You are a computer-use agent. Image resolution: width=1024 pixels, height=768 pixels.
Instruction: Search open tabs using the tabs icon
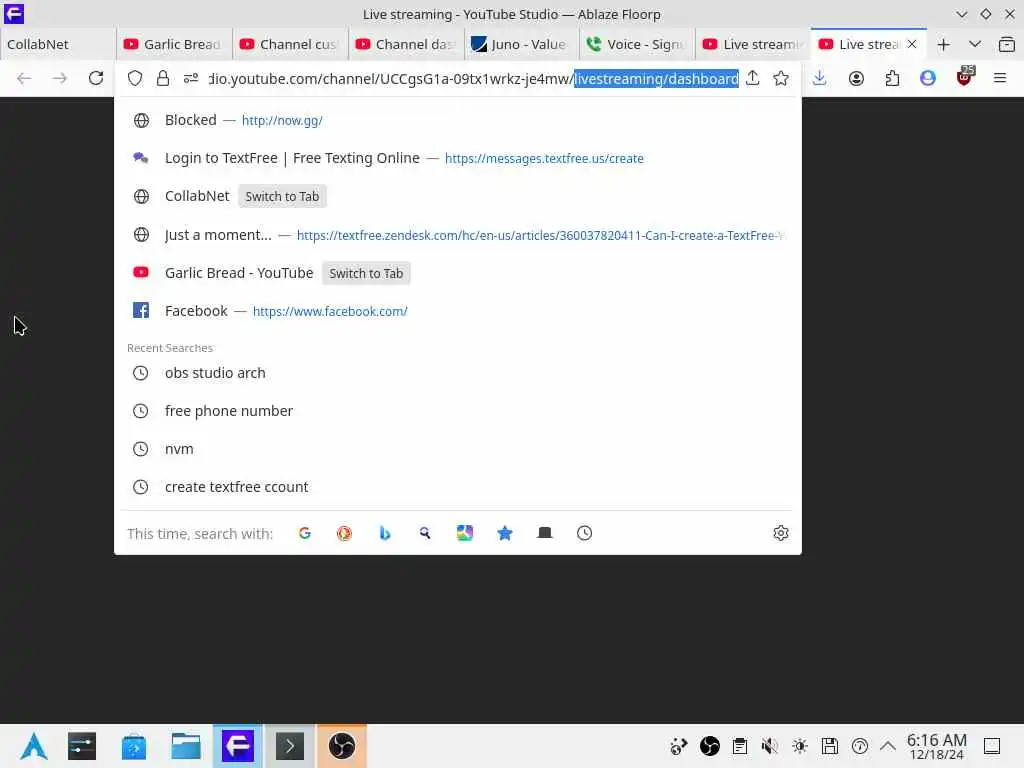pyautogui.click(x=545, y=533)
